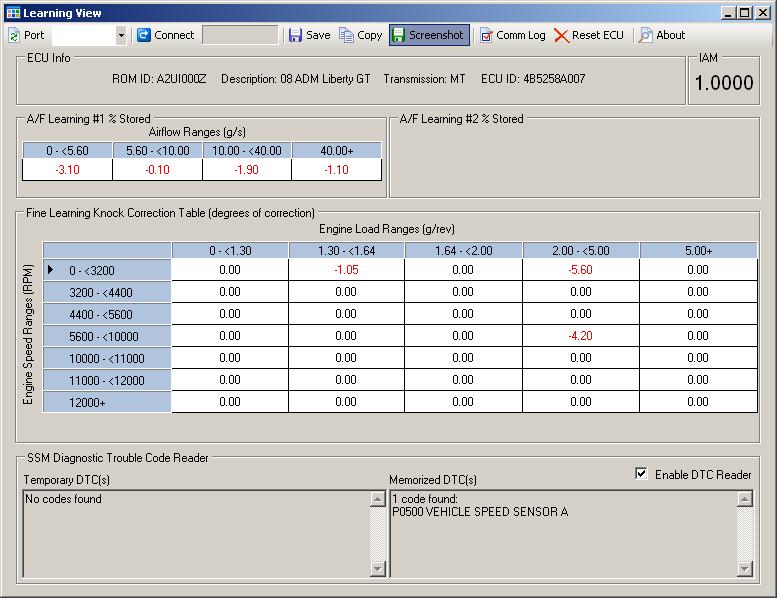
Task: Select the -1.05 knock correction cell
Action: point(346,270)
